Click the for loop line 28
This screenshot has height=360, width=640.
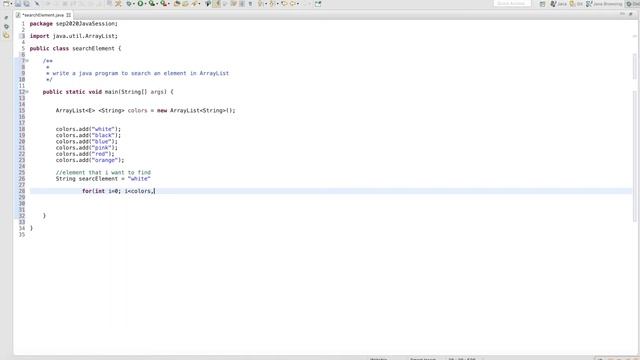(118, 191)
